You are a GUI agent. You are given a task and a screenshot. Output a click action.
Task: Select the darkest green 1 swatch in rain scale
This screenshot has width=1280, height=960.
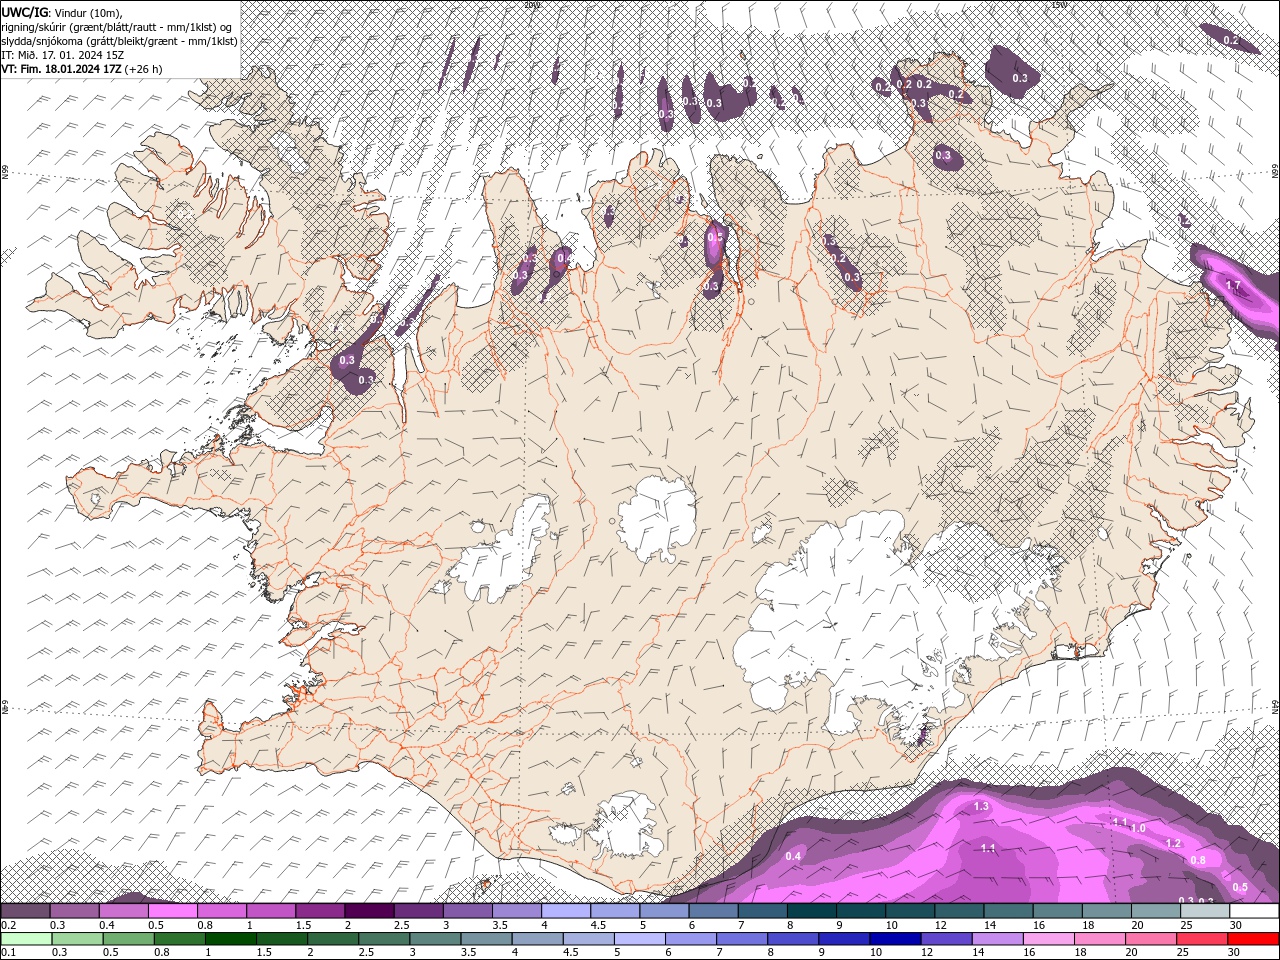(x=231, y=938)
